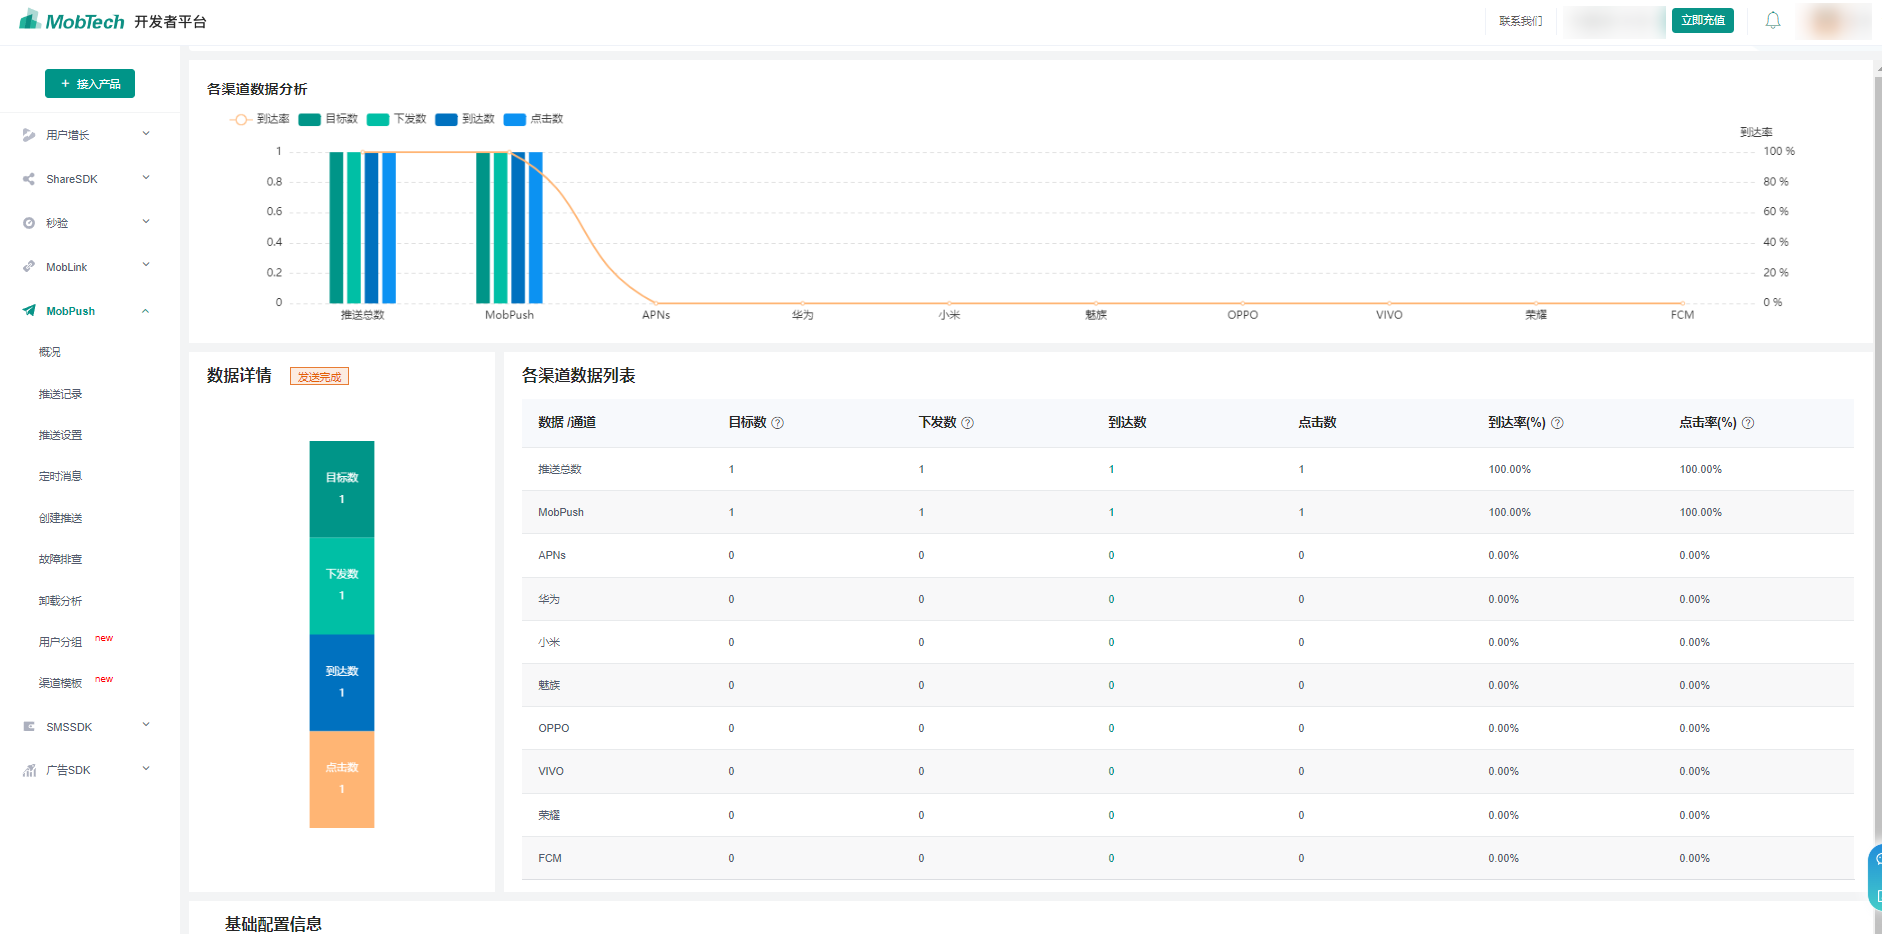Click the MobLink link icon

tap(29, 267)
